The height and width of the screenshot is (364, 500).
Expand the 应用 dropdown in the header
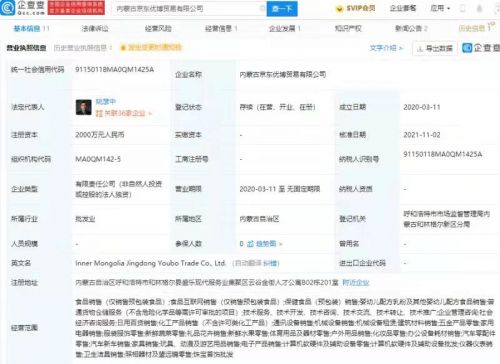click(440, 8)
